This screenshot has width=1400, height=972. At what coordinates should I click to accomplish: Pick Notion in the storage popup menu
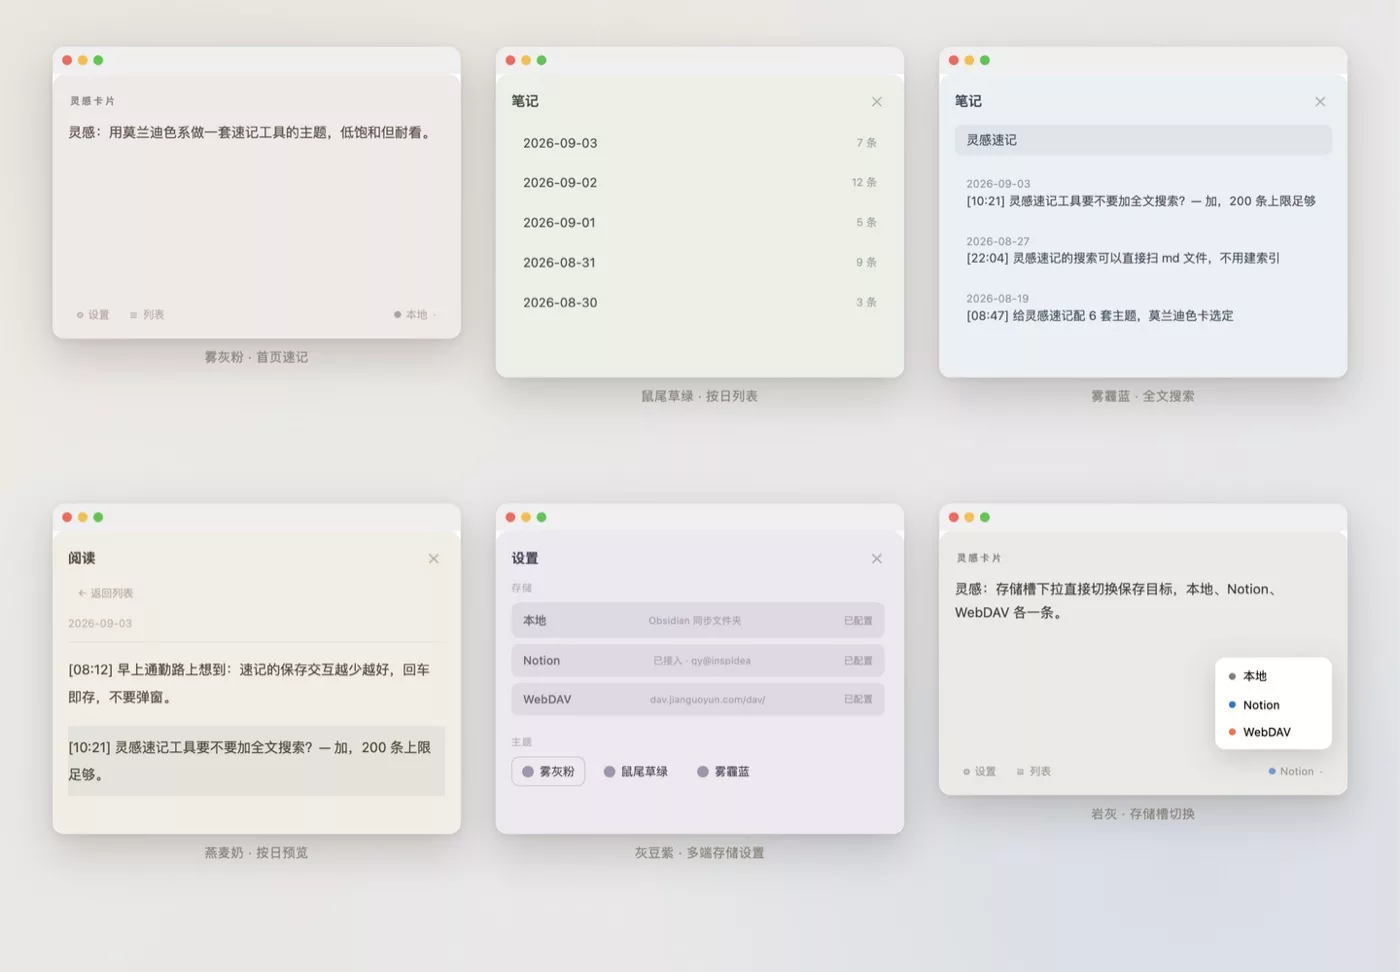1273,705
